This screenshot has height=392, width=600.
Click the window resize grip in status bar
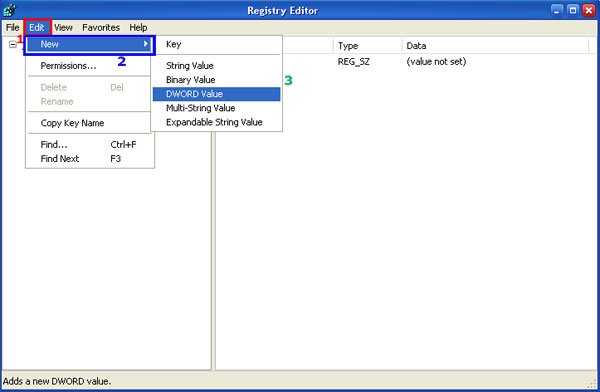(x=593, y=384)
